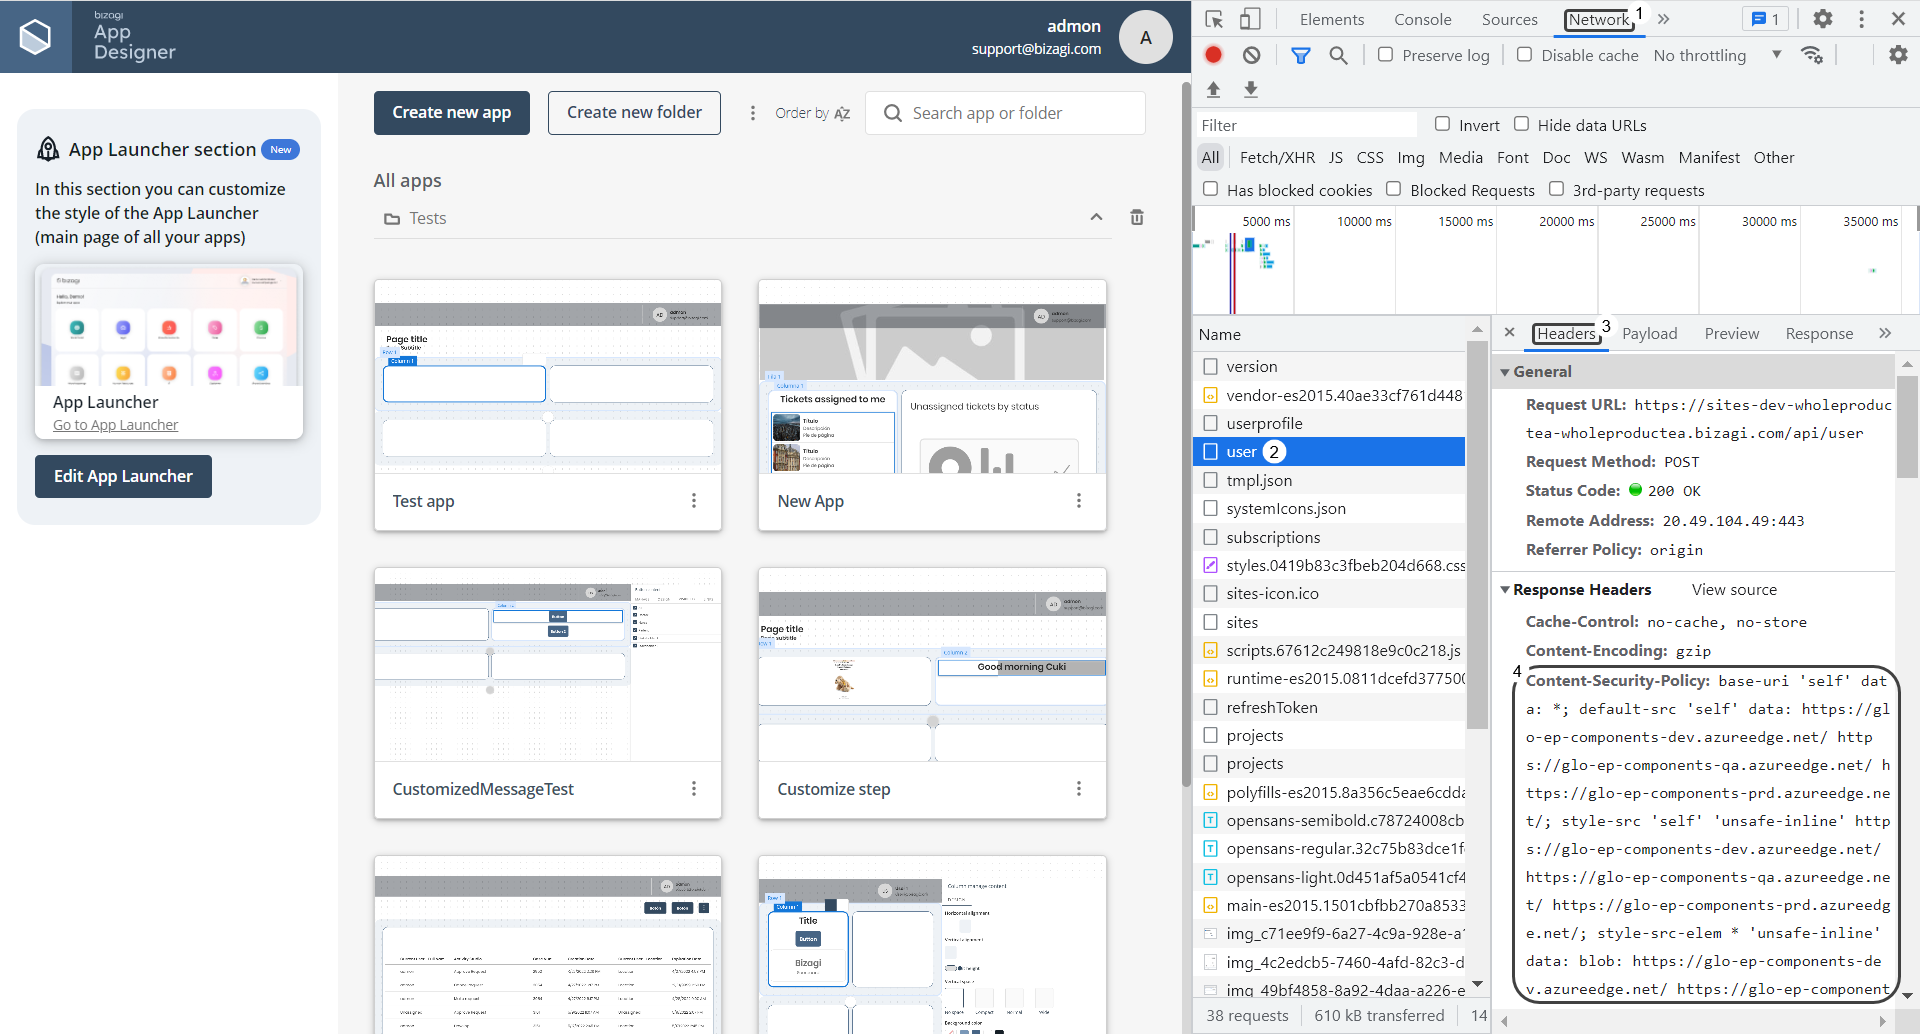
Task: Open the admon user avatar menu
Action: point(1145,37)
